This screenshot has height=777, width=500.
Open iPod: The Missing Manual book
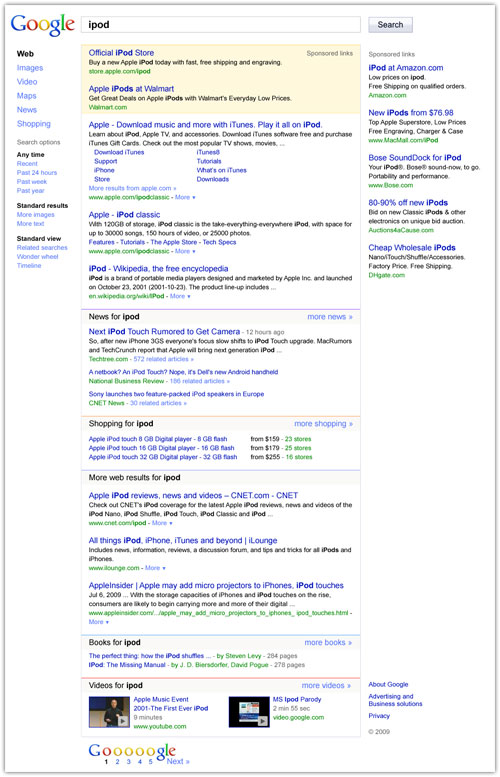[127, 665]
